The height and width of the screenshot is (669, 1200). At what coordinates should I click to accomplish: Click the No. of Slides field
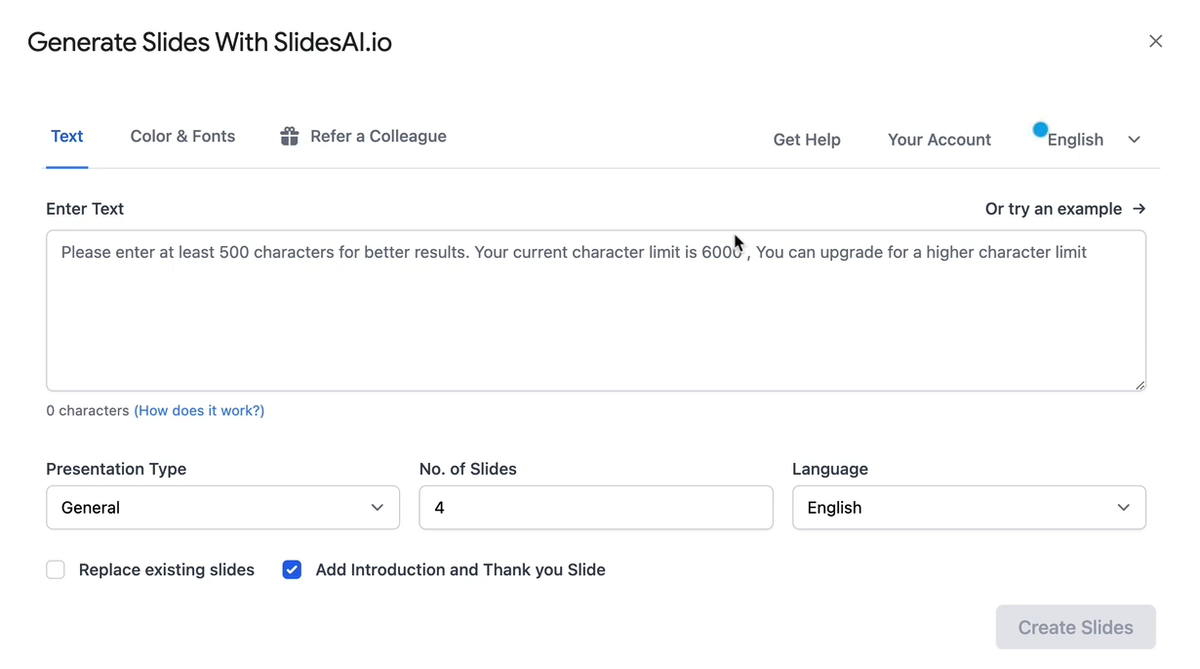595,508
